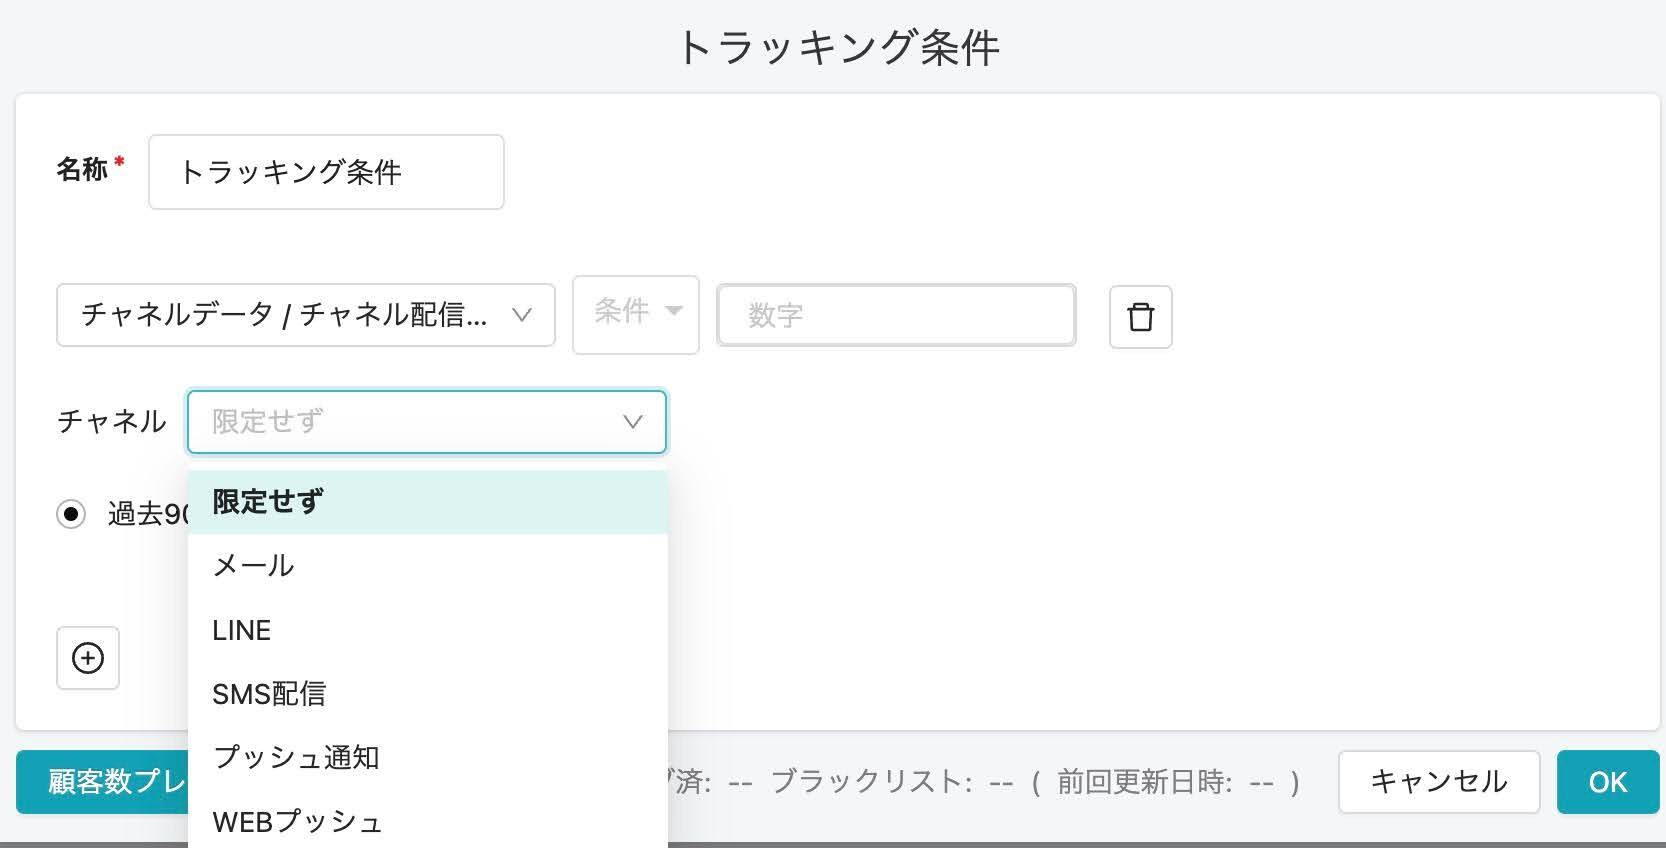Click the trash icon to delete condition

(1140, 317)
